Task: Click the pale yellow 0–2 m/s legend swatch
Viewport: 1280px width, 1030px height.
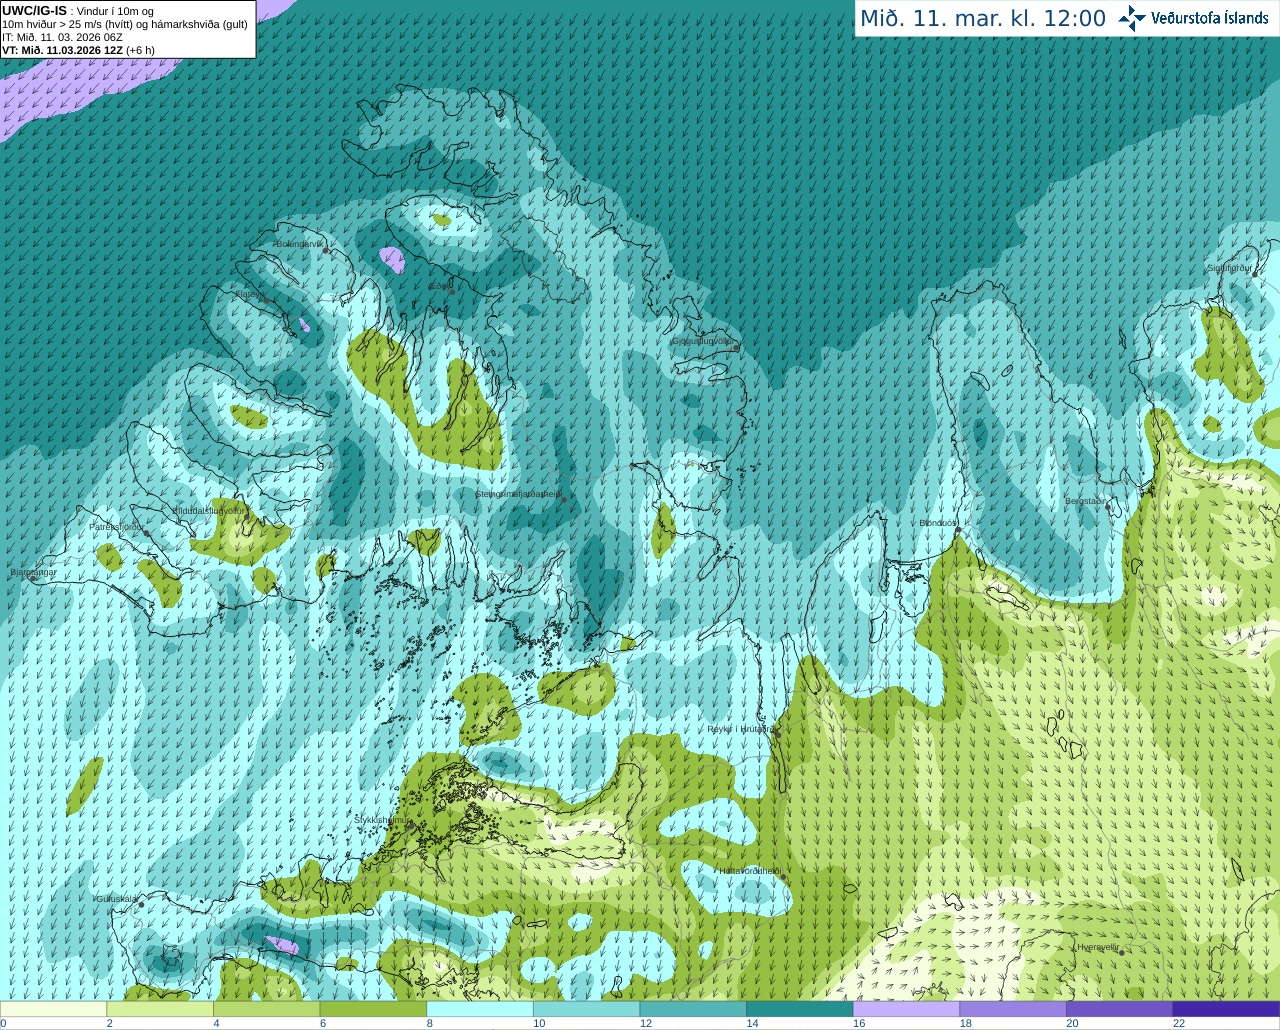Action: pyautogui.click(x=54, y=1009)
